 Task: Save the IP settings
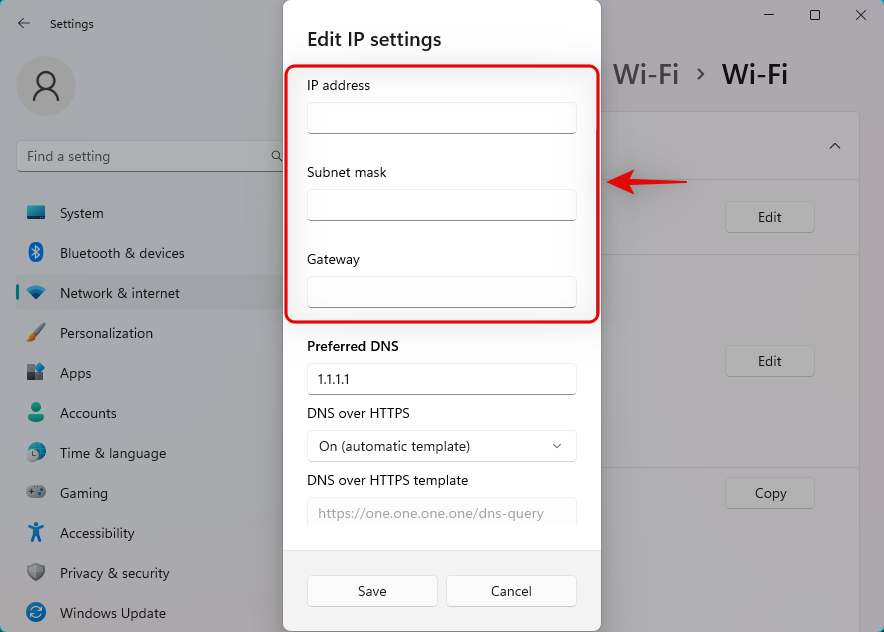tap(372, 591)
